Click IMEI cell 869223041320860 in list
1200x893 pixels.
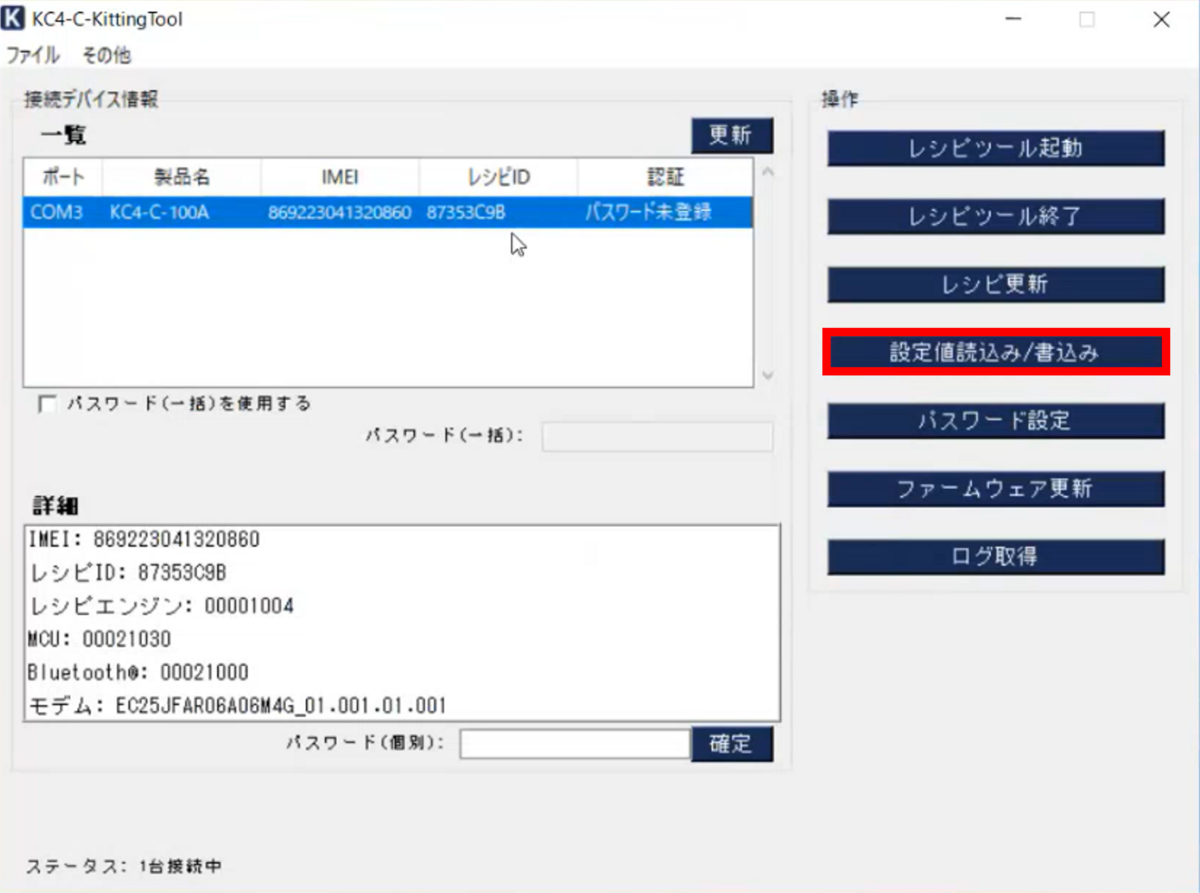340,212
